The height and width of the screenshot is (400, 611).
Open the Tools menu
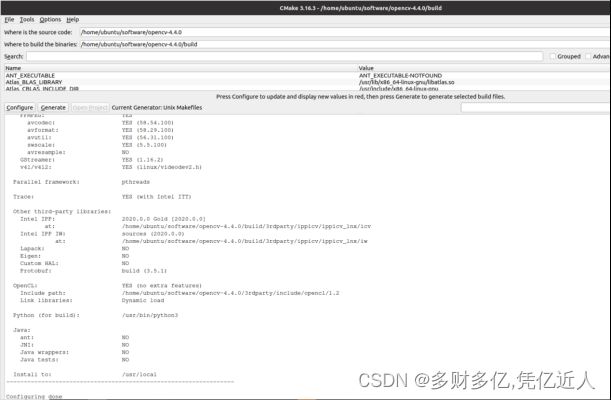[x=27, y=19]
